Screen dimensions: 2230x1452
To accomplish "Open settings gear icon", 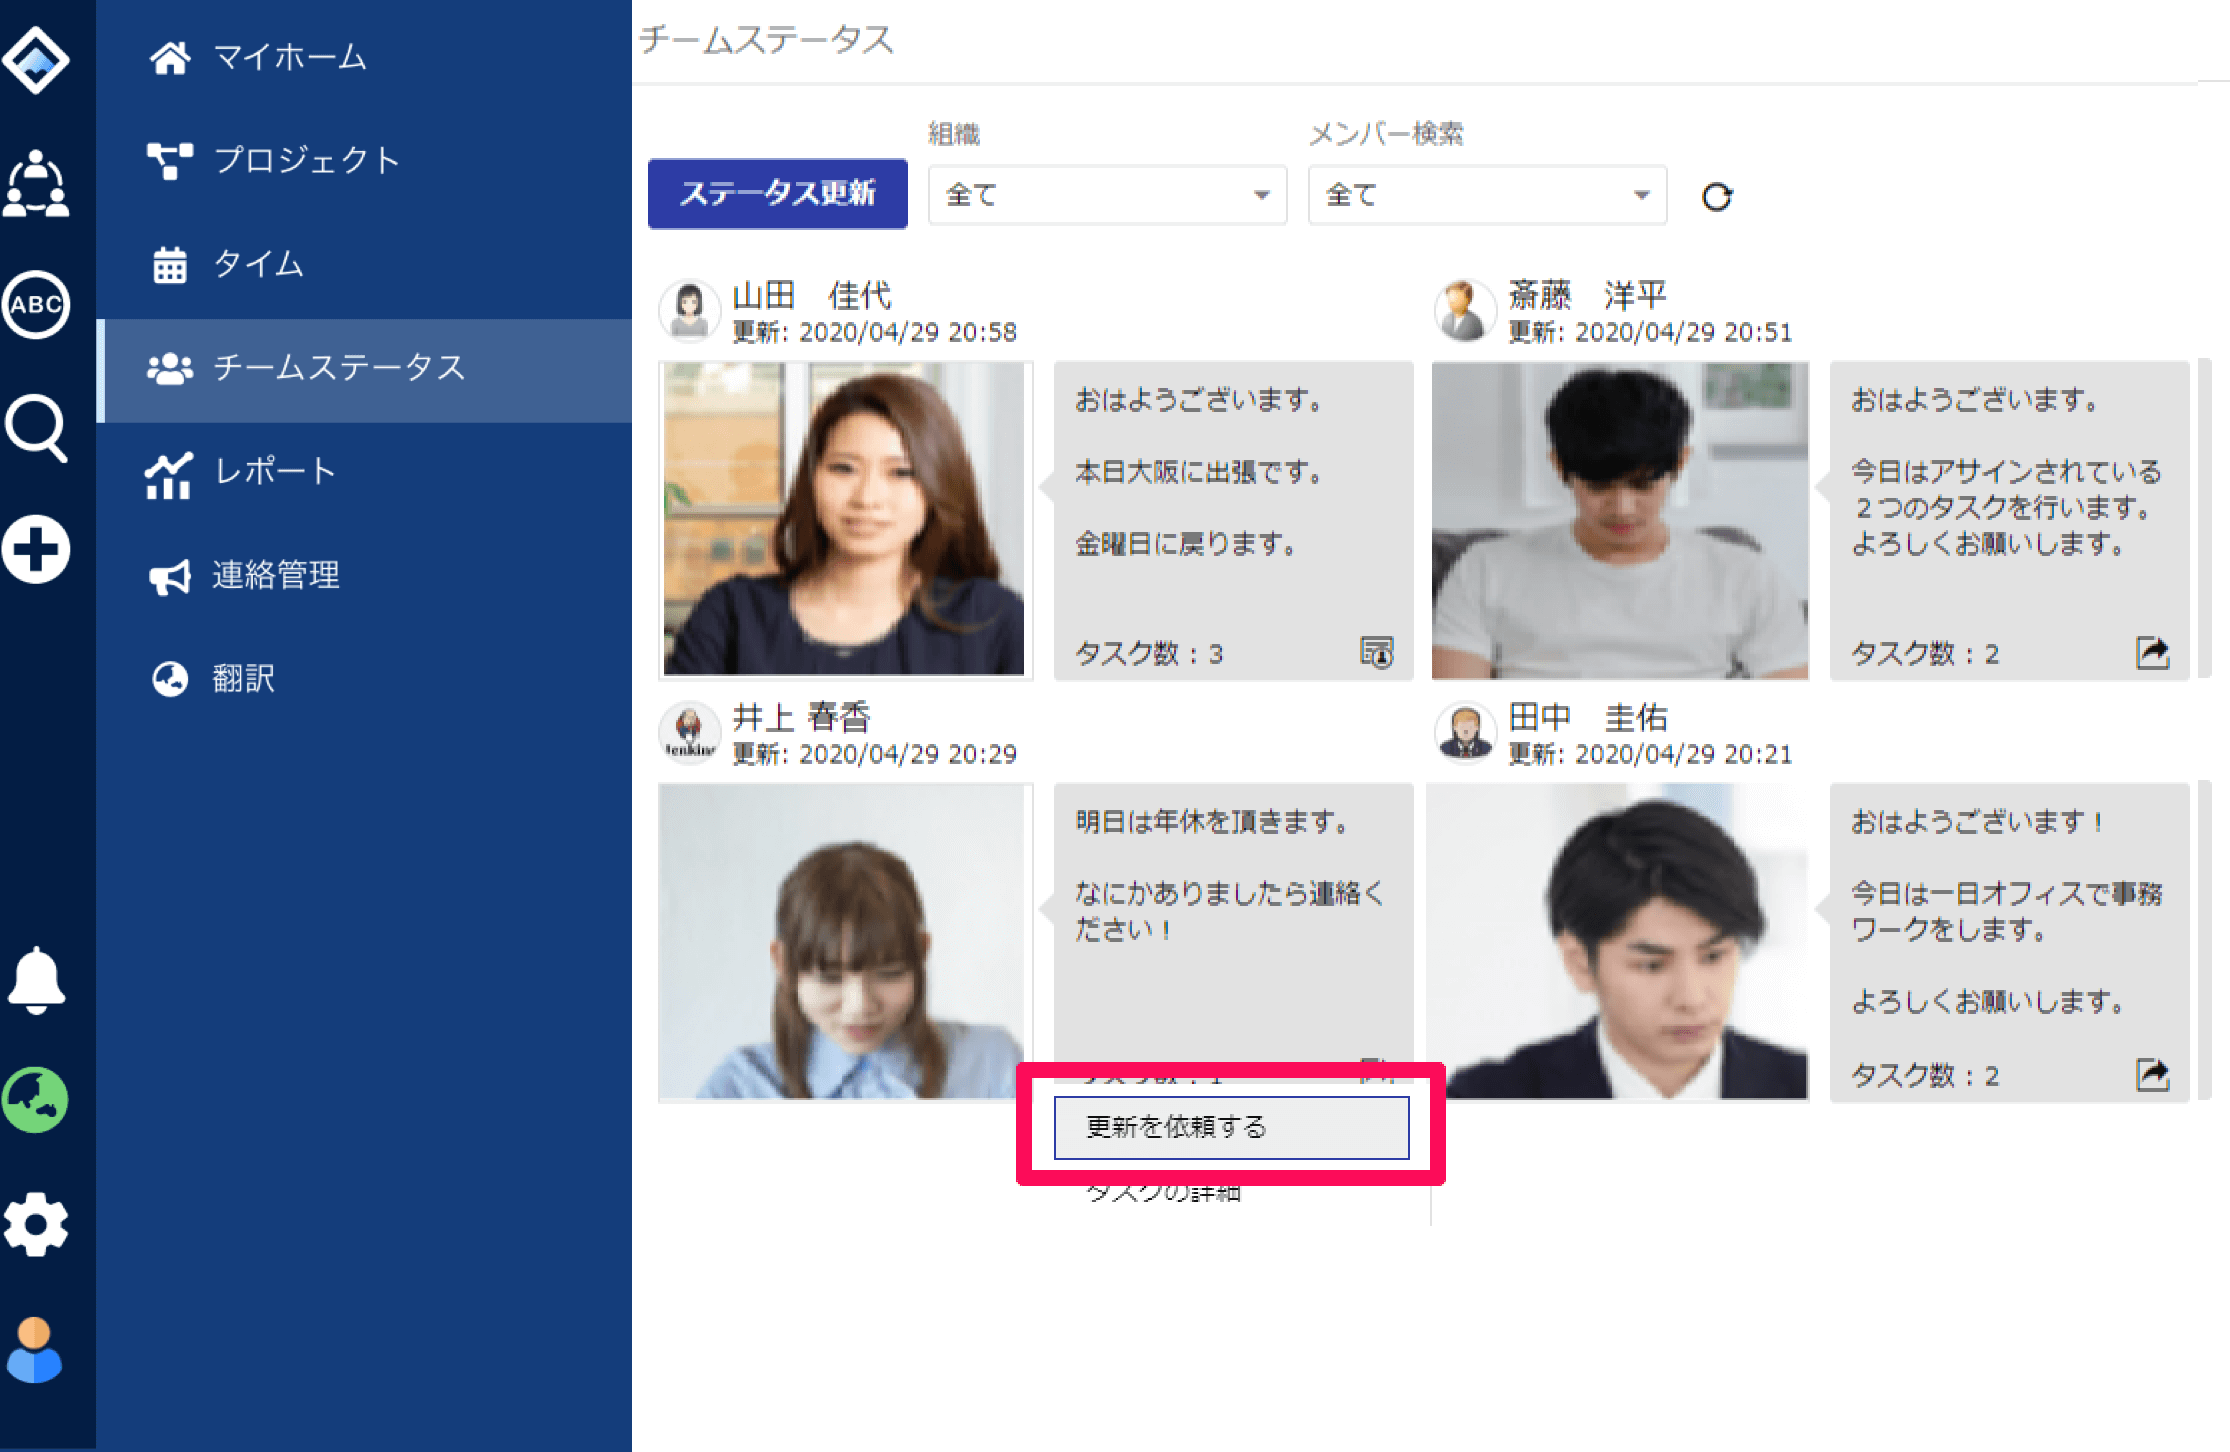I will tap(36, 1225).
